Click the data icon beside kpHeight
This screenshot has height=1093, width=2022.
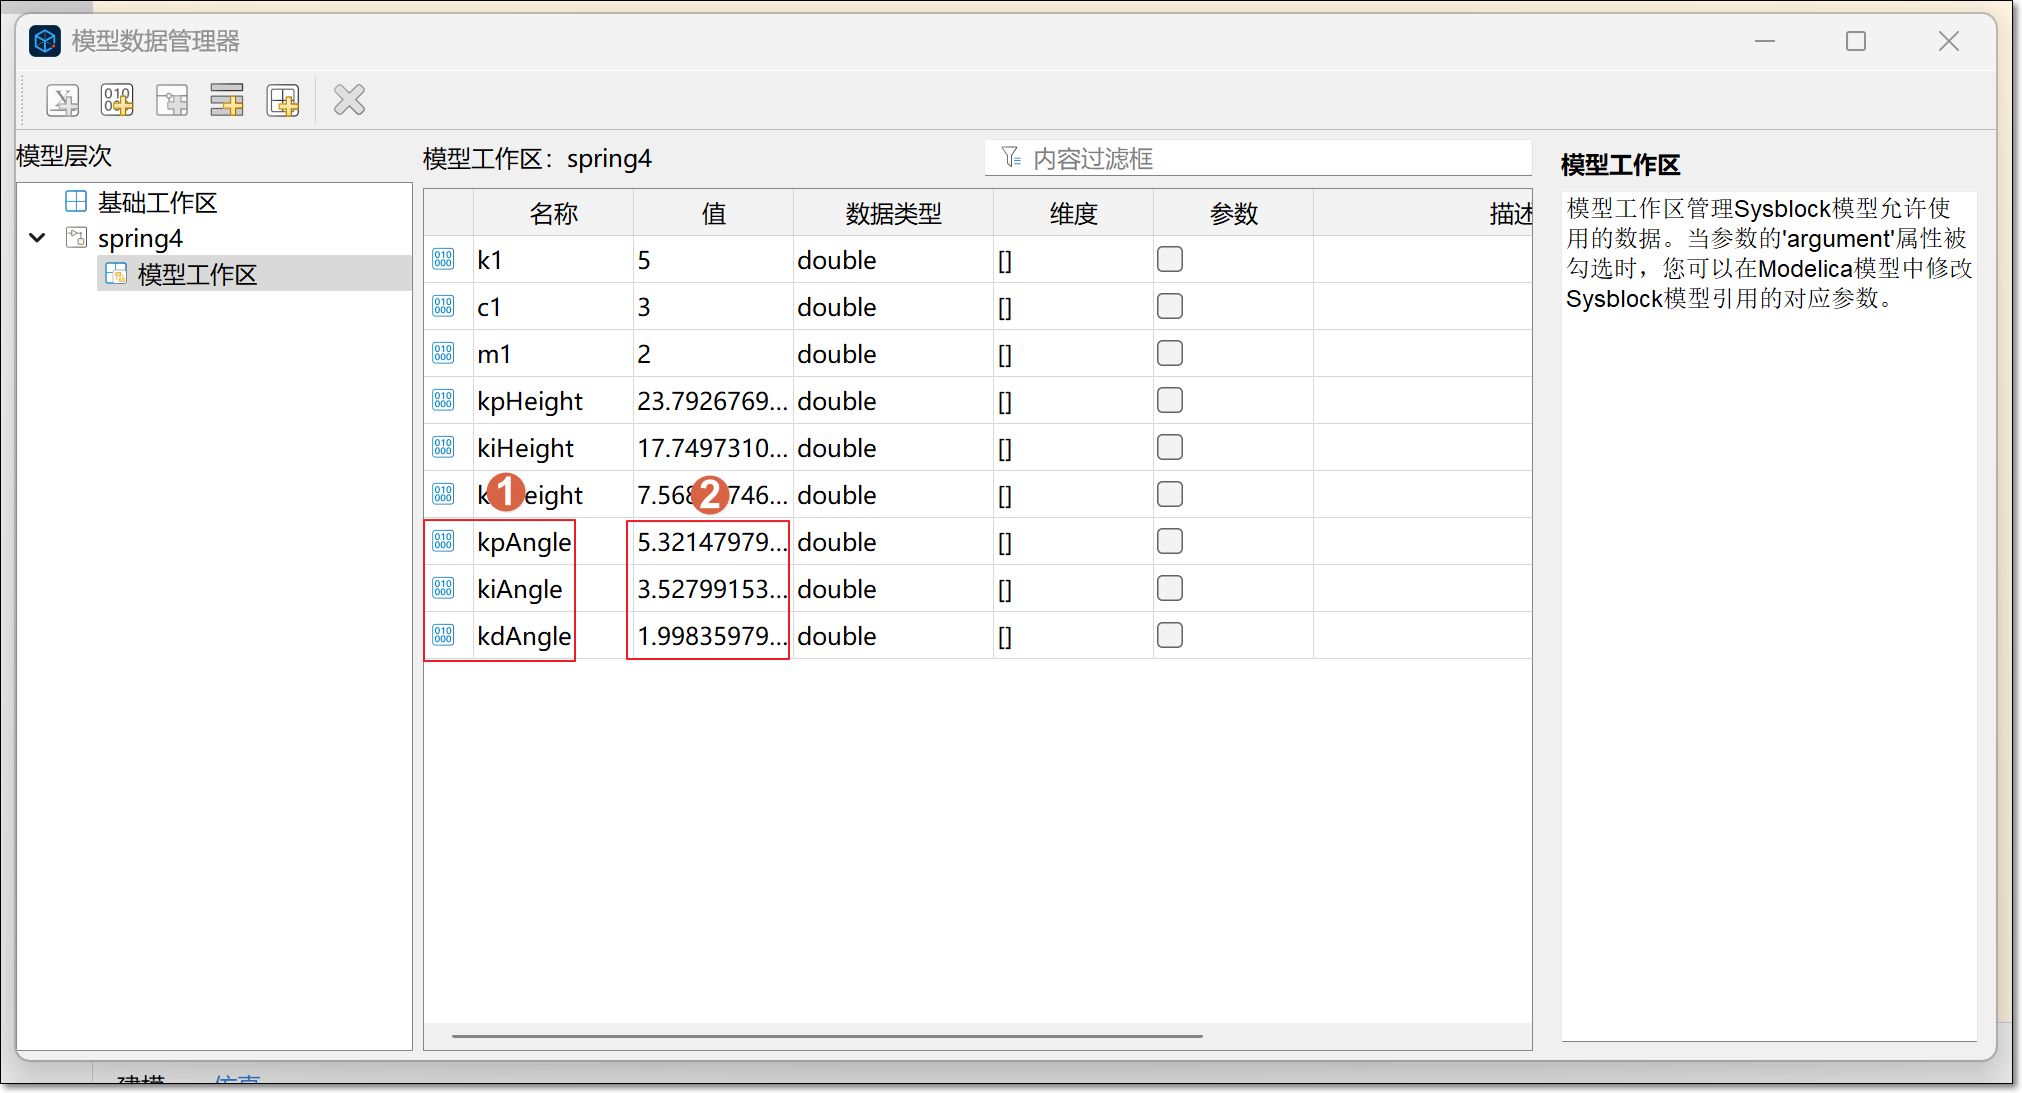pyautogui.click(x=443, y=401)
